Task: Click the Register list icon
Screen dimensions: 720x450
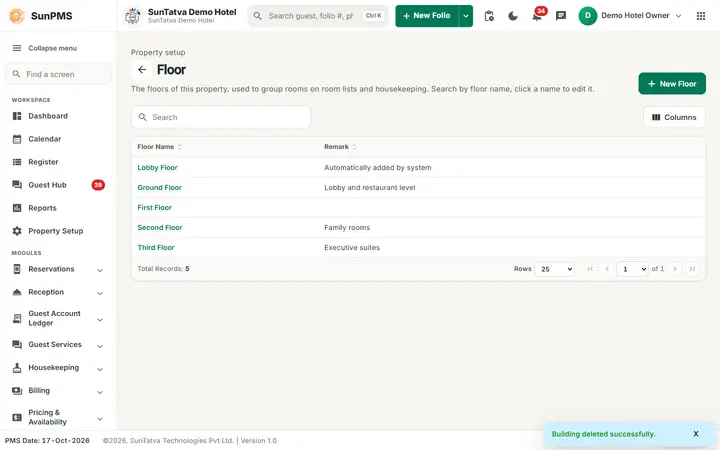Action: tap(17, 162)
